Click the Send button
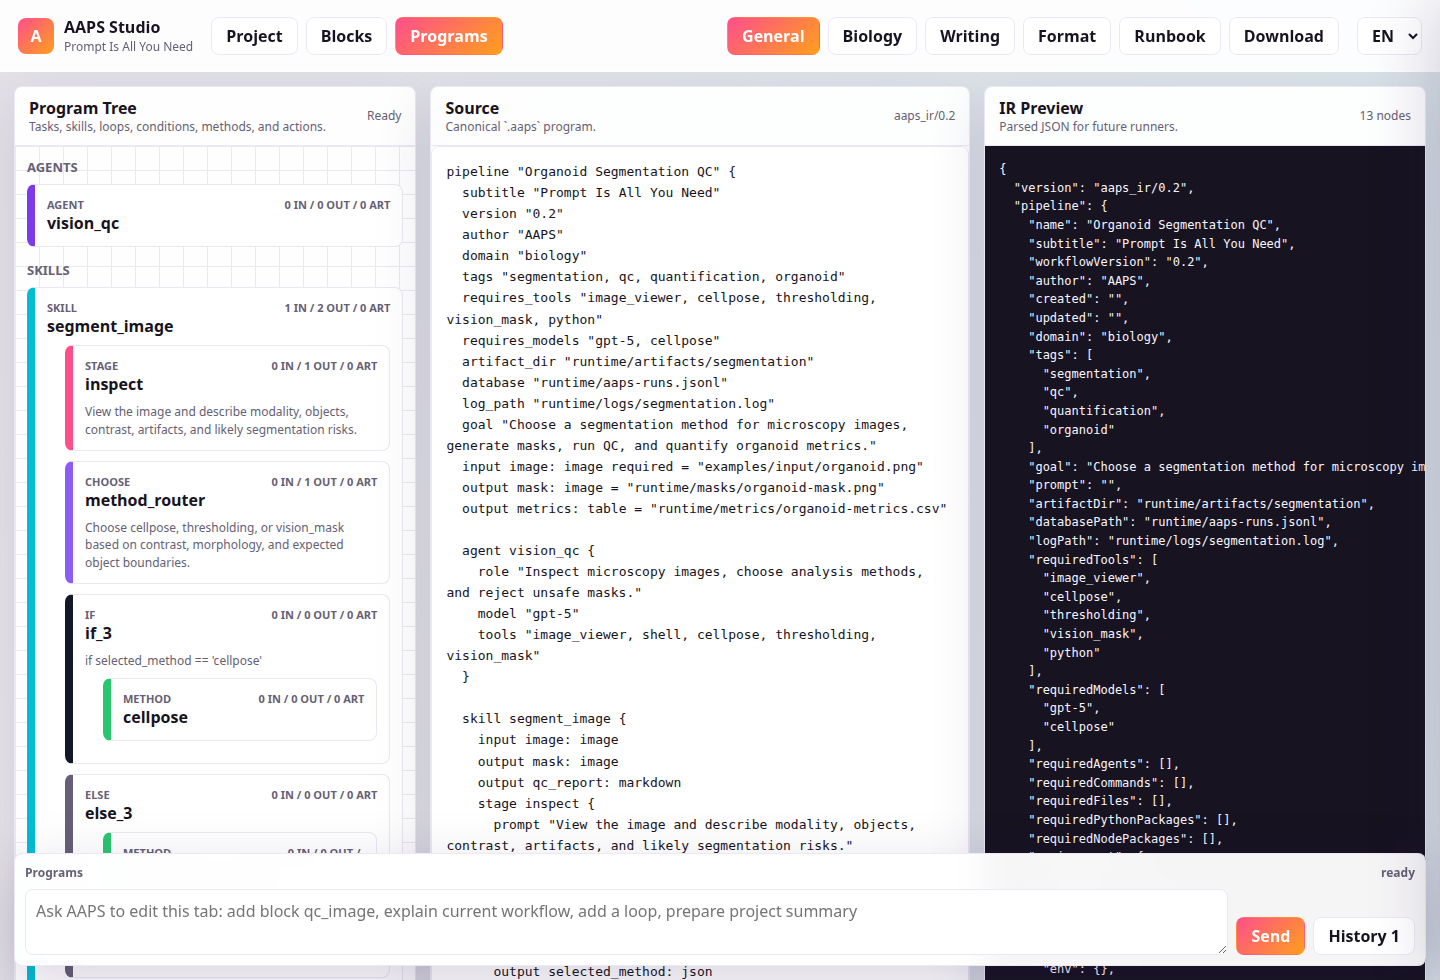Viewport: 1440px width, 980px height. tap(1270, 936)
